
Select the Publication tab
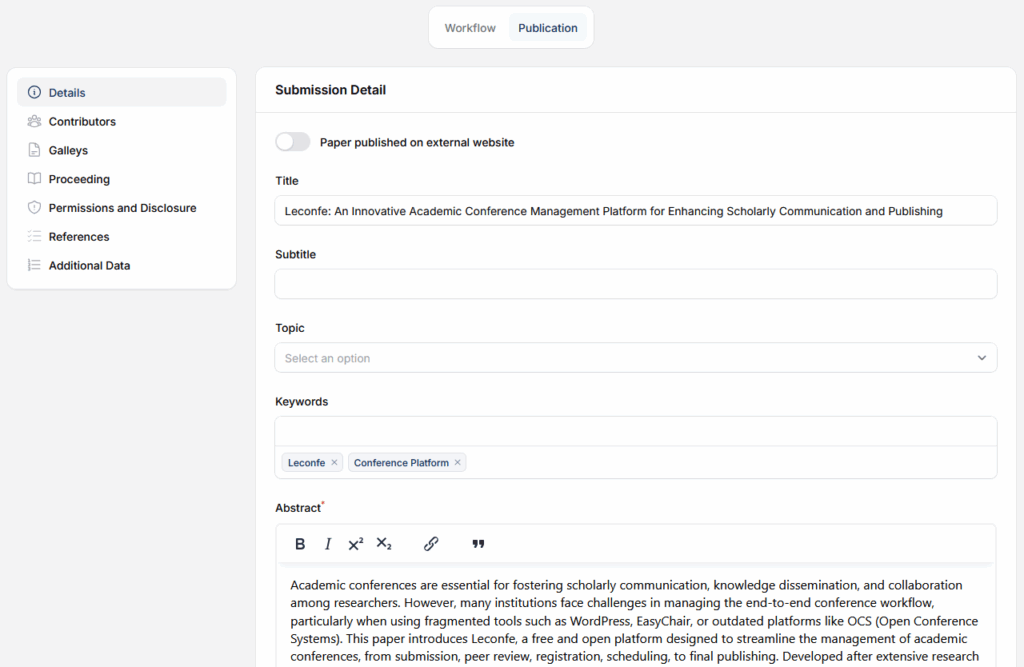548,28
